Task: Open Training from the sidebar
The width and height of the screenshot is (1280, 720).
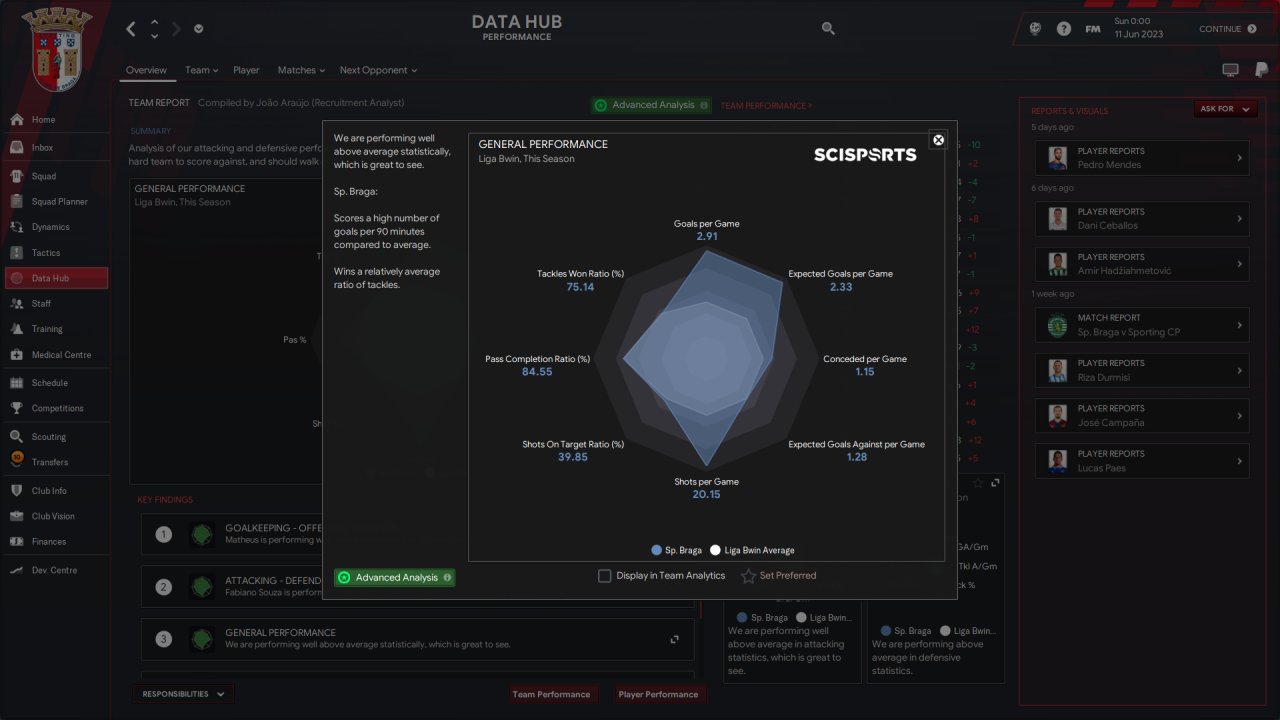Action: 55,329
